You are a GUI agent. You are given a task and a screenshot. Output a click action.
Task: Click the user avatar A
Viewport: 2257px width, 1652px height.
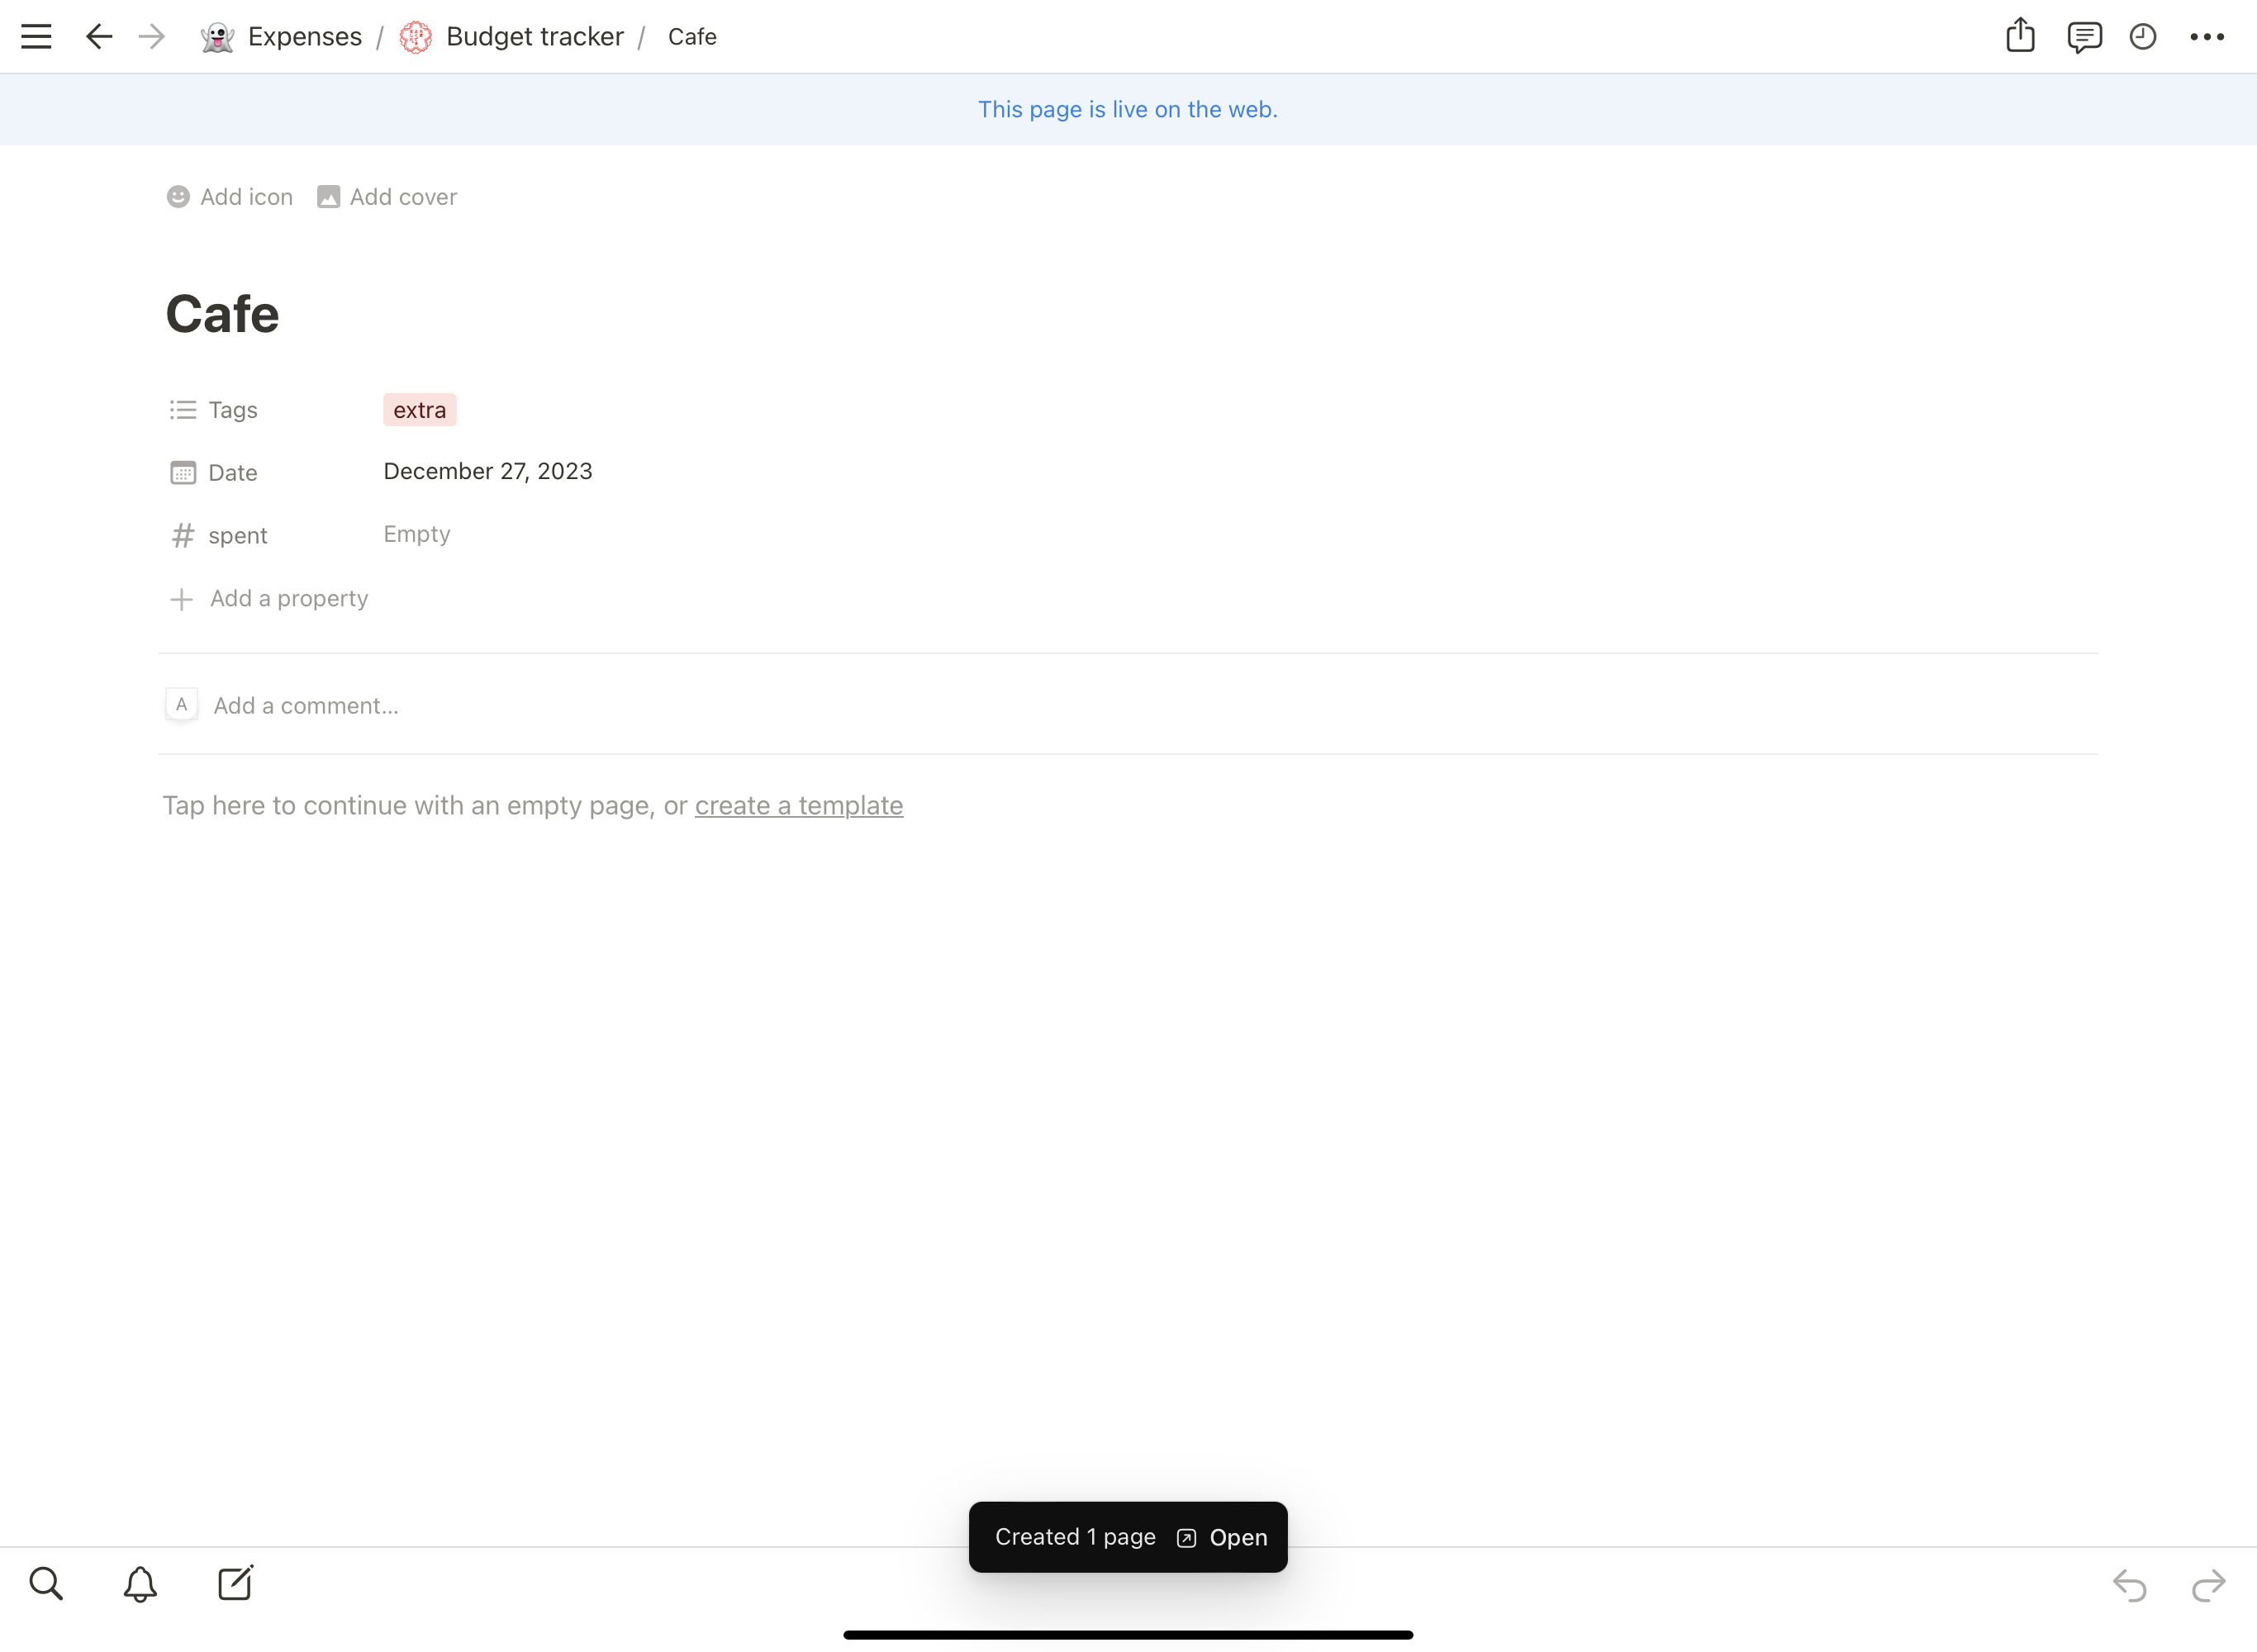point(181,705)
